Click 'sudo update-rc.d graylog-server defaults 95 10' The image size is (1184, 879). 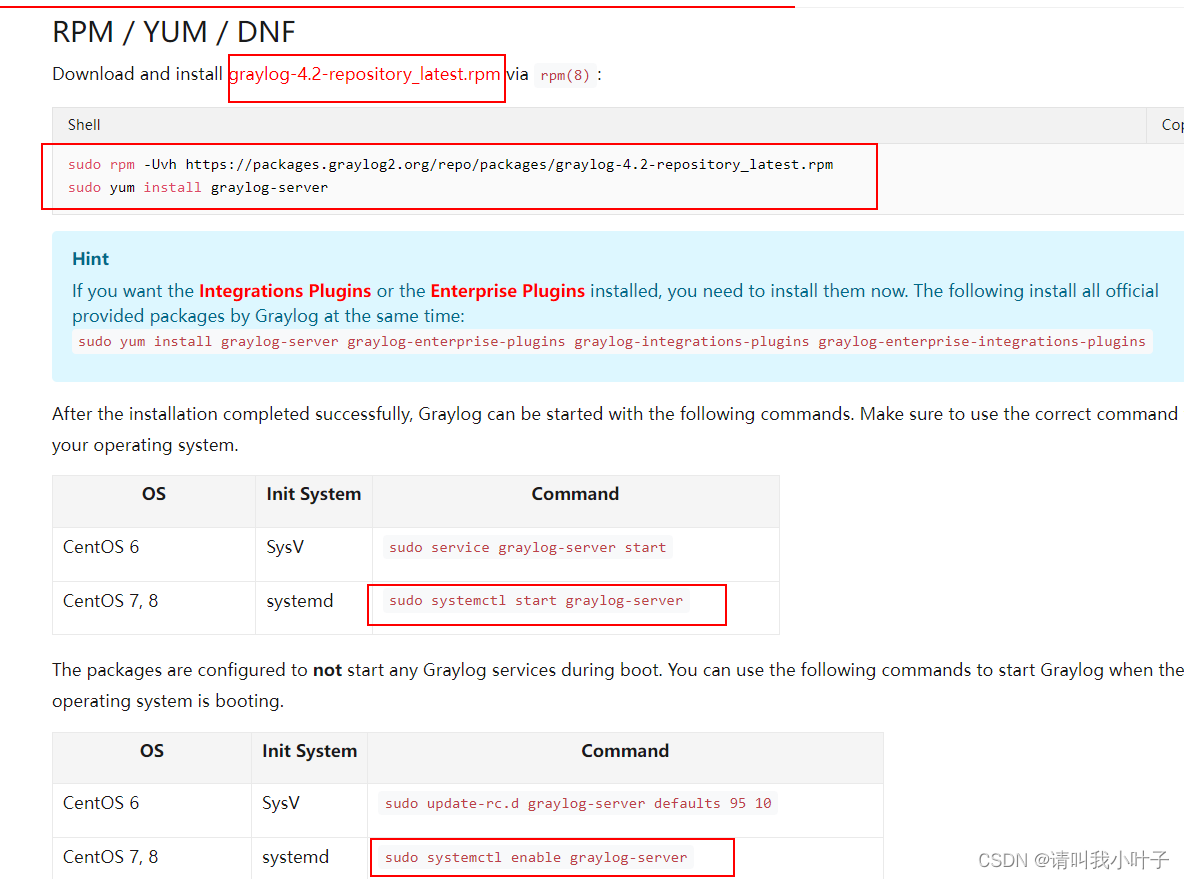tap(578, 803)
